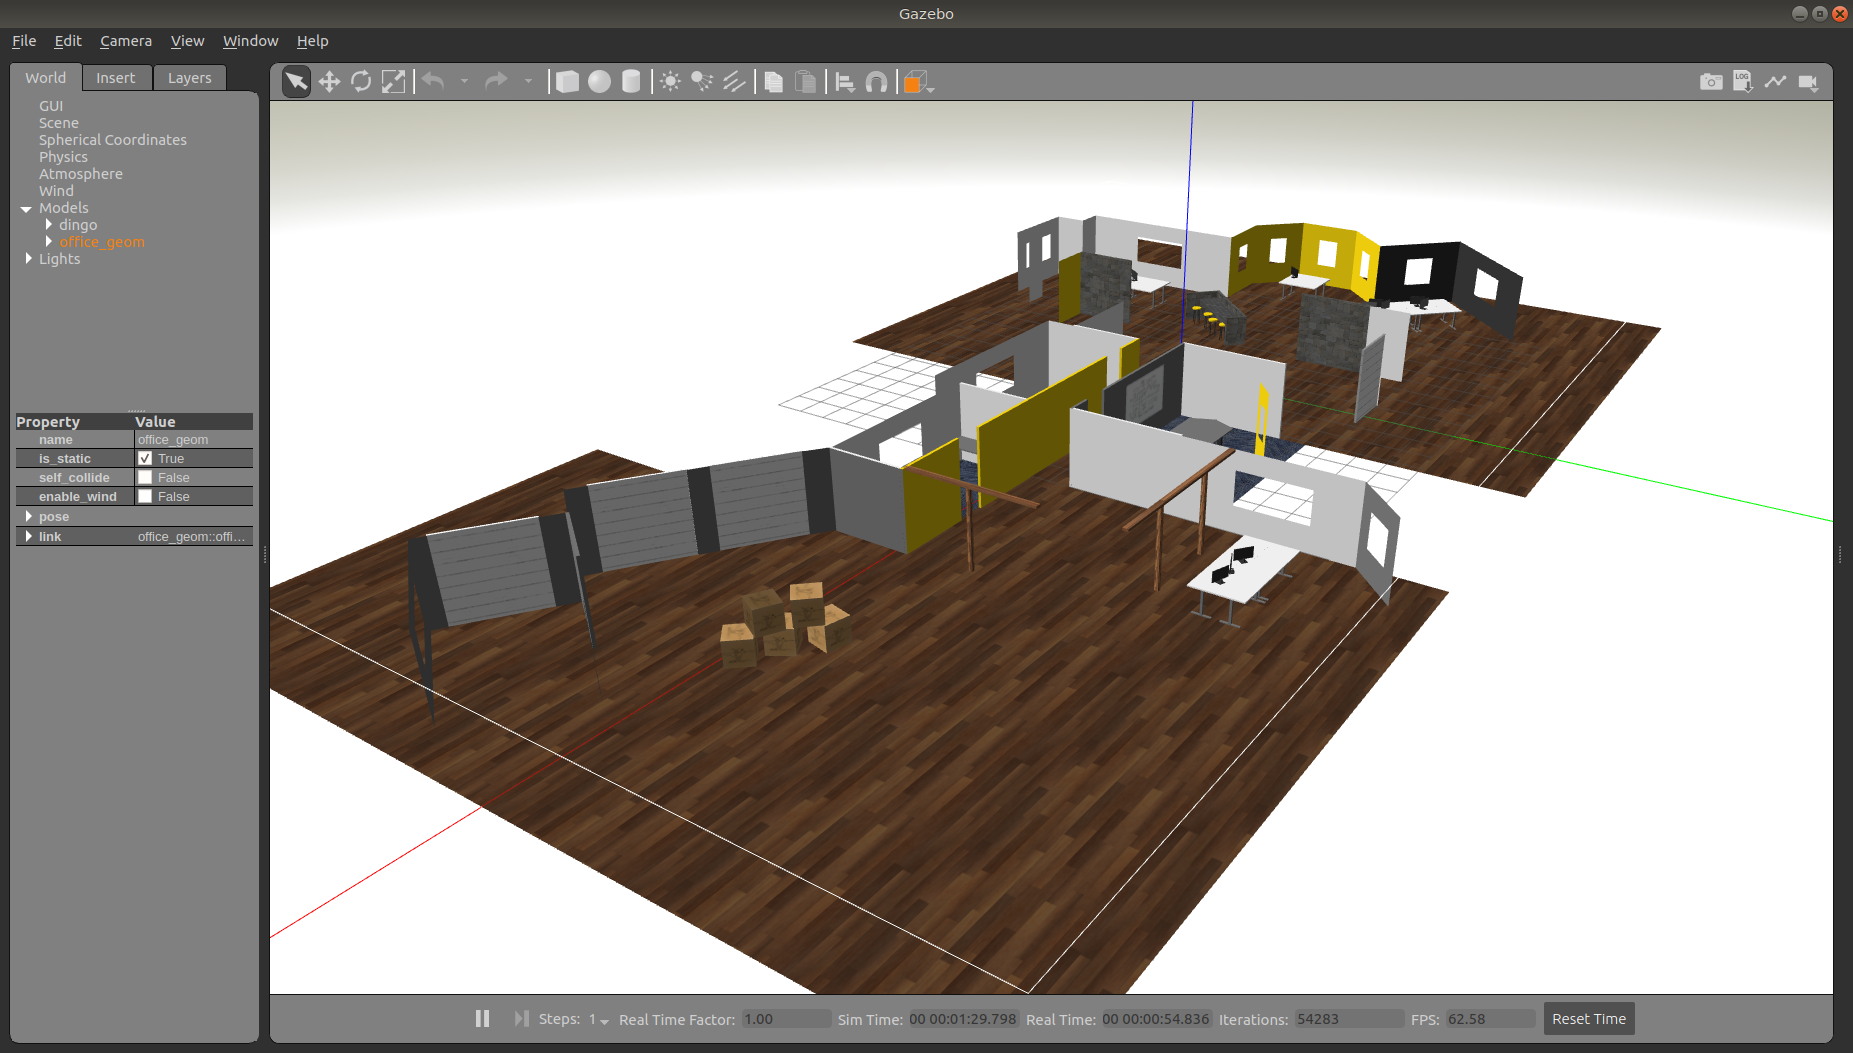Expand the Lights tree node
Image resolution: width=1853 pixels, height=1053 pixels.
pyautogui.click(x=28, y=258)
